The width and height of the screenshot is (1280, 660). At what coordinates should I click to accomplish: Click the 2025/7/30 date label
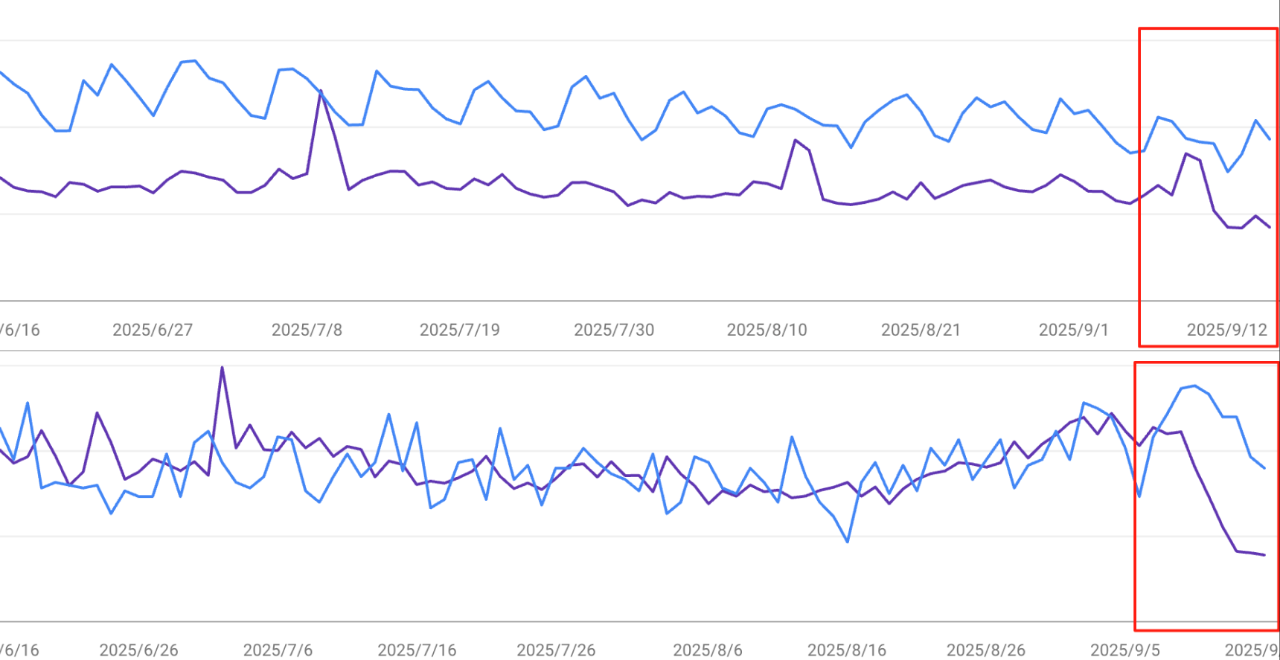click(x=614, y=330)
